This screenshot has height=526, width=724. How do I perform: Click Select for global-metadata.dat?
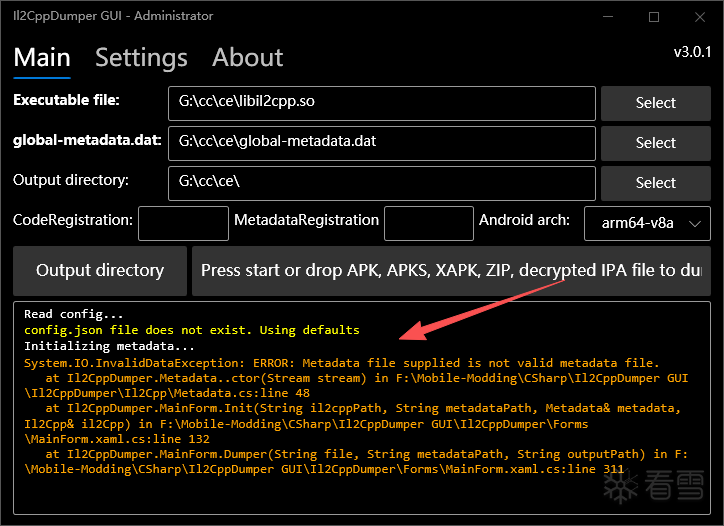point(655,143)
